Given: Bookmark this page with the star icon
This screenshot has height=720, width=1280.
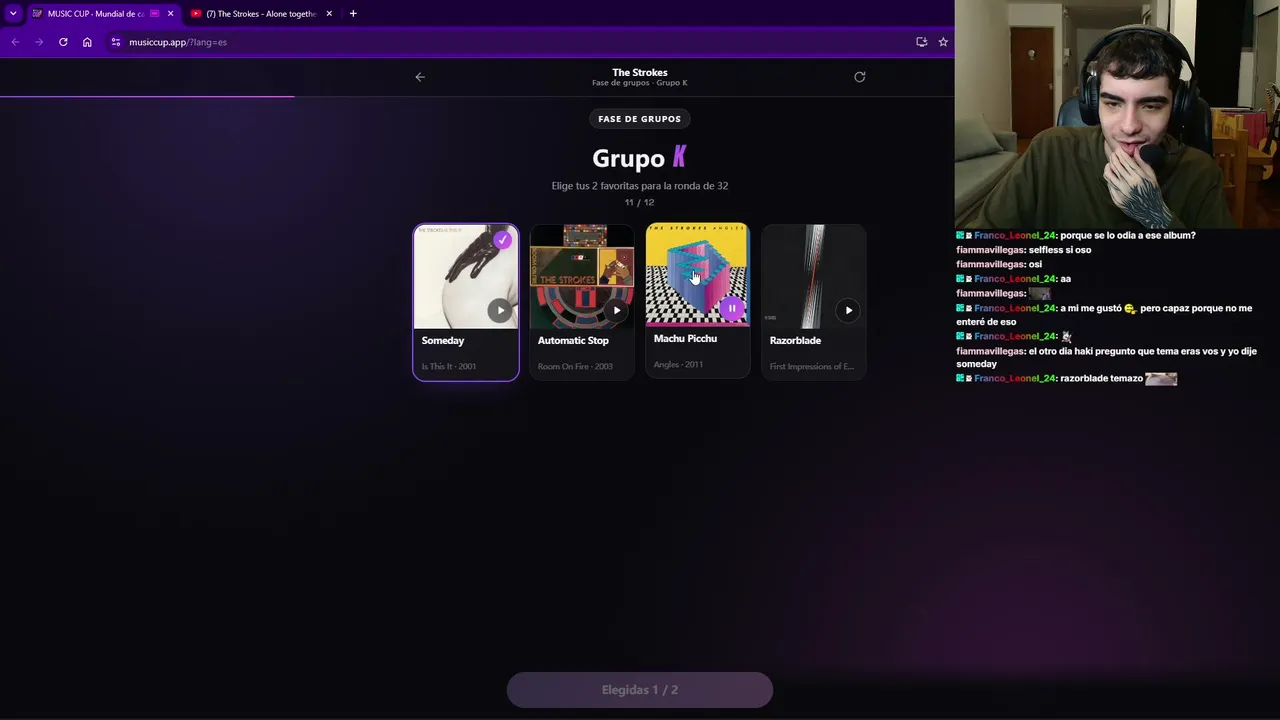Looking at the screenshot, I should coord(943,42).
